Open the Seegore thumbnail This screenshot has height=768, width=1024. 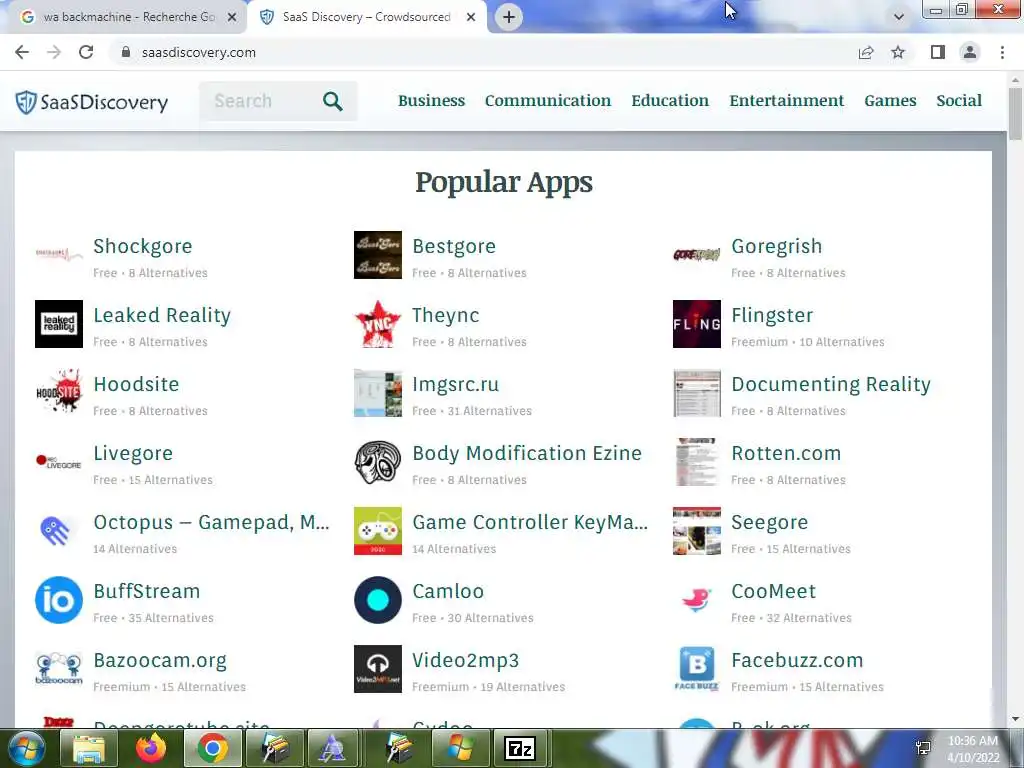[x=697, y=531]
